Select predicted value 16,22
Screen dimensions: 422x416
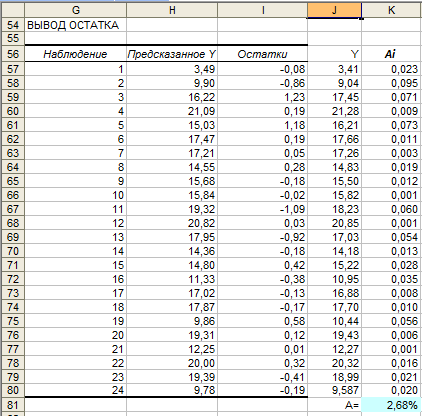coord(172,97)
